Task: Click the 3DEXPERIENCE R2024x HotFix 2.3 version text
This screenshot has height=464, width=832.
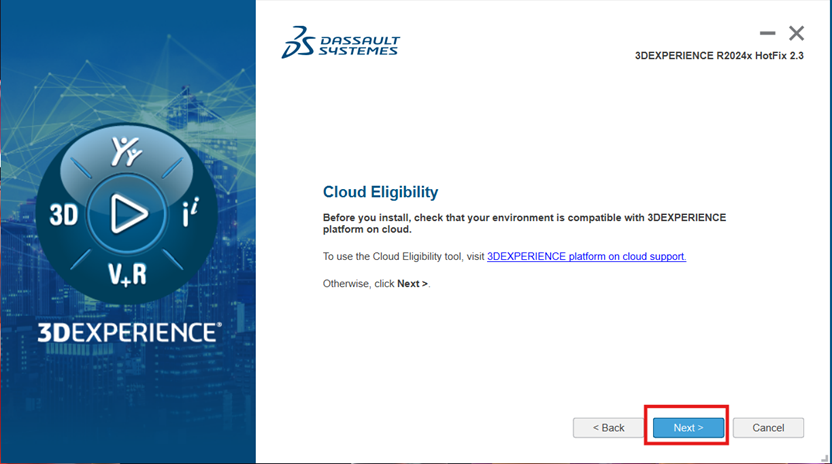Action: click(x=719, y=56)
